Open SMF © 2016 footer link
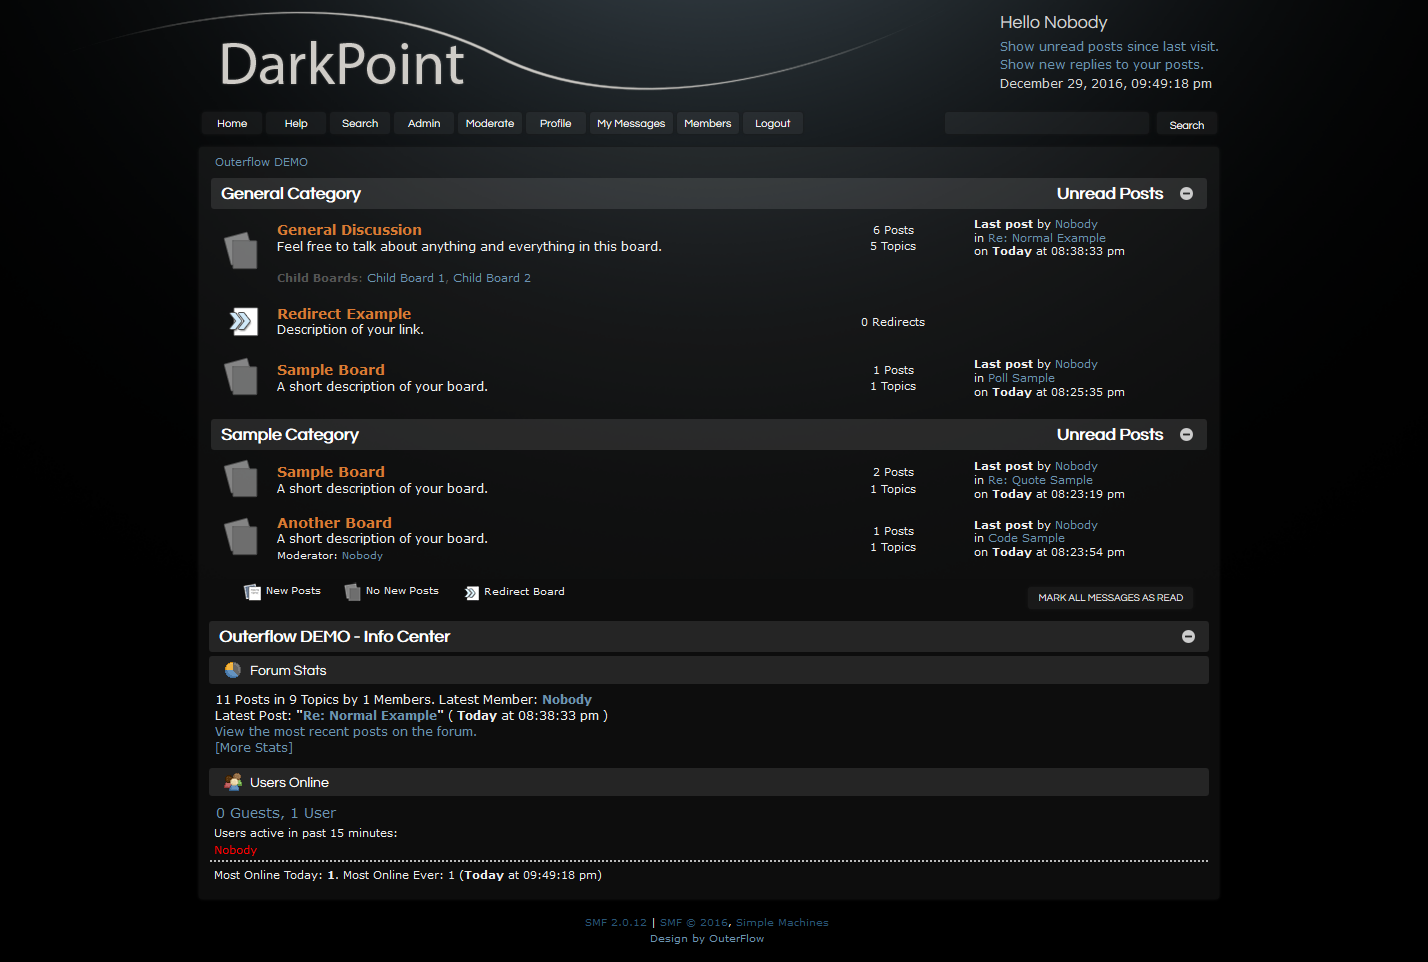 (x=694, y=923)
